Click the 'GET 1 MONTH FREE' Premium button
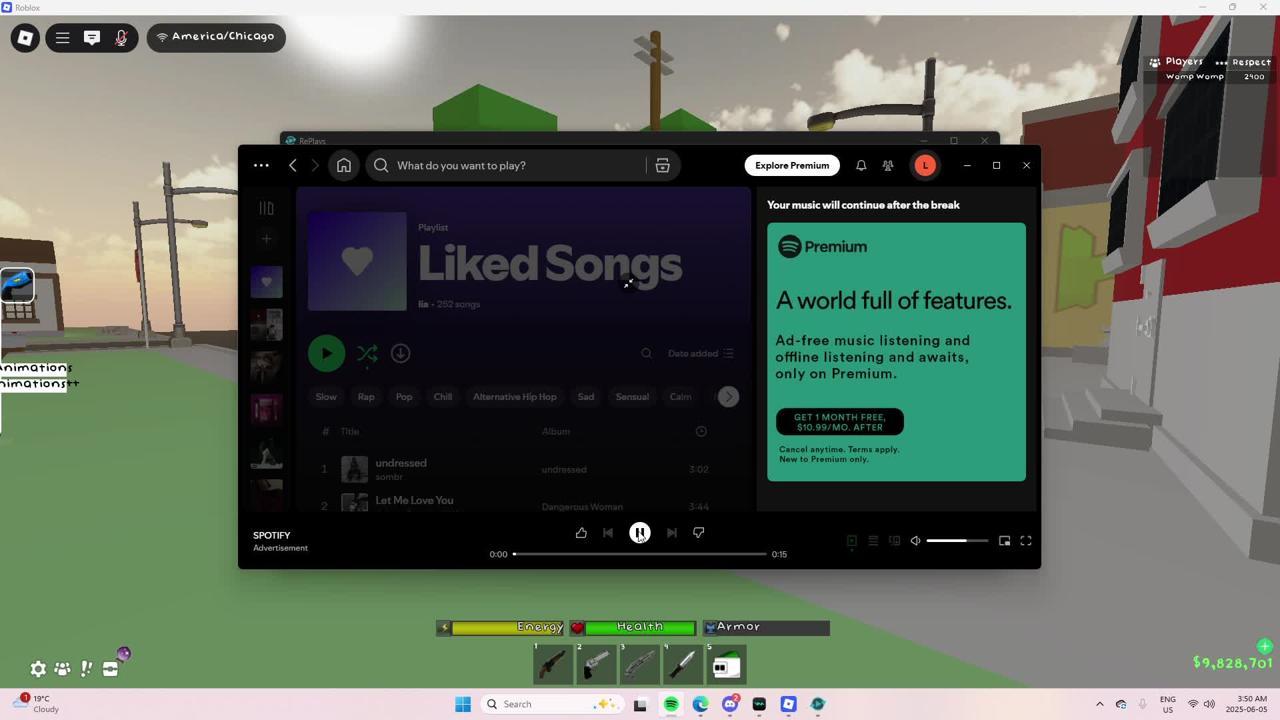1280x720 pixels. (840, 422)
